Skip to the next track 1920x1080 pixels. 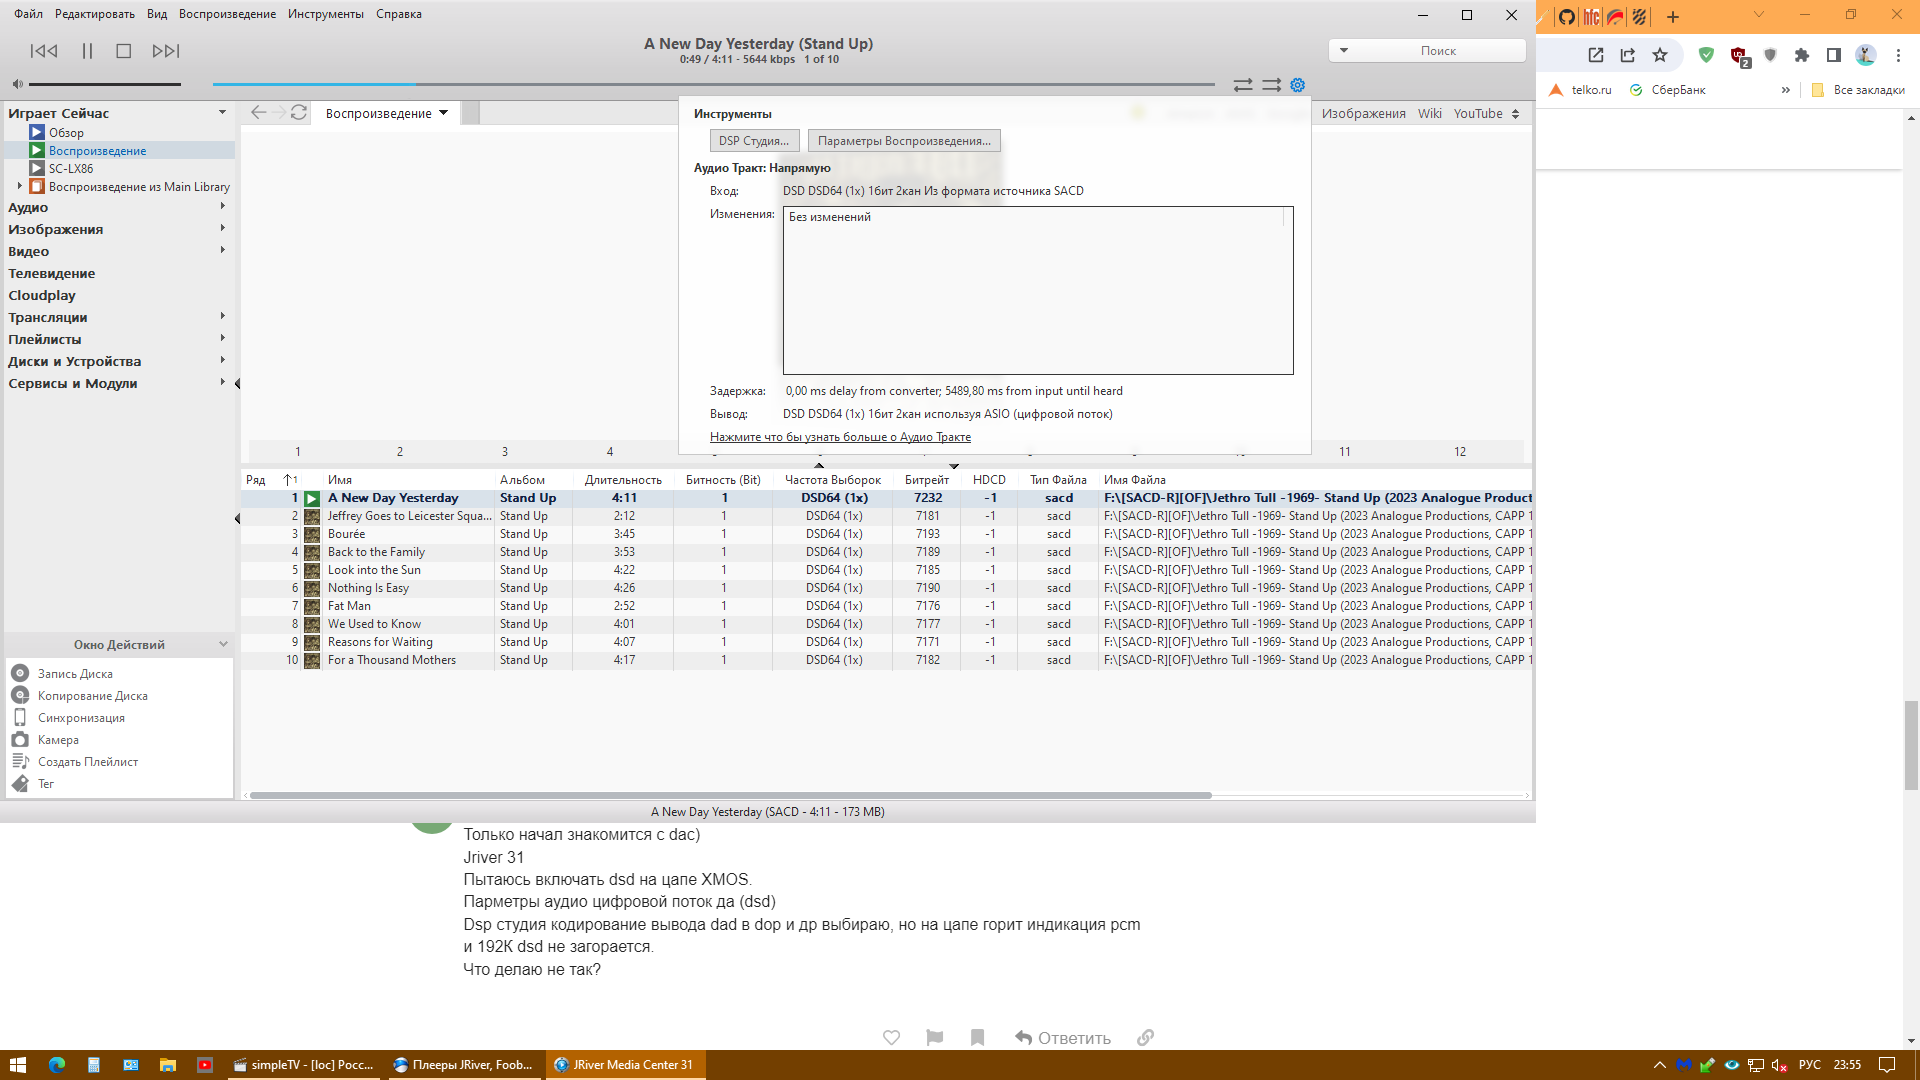(165, 51)
